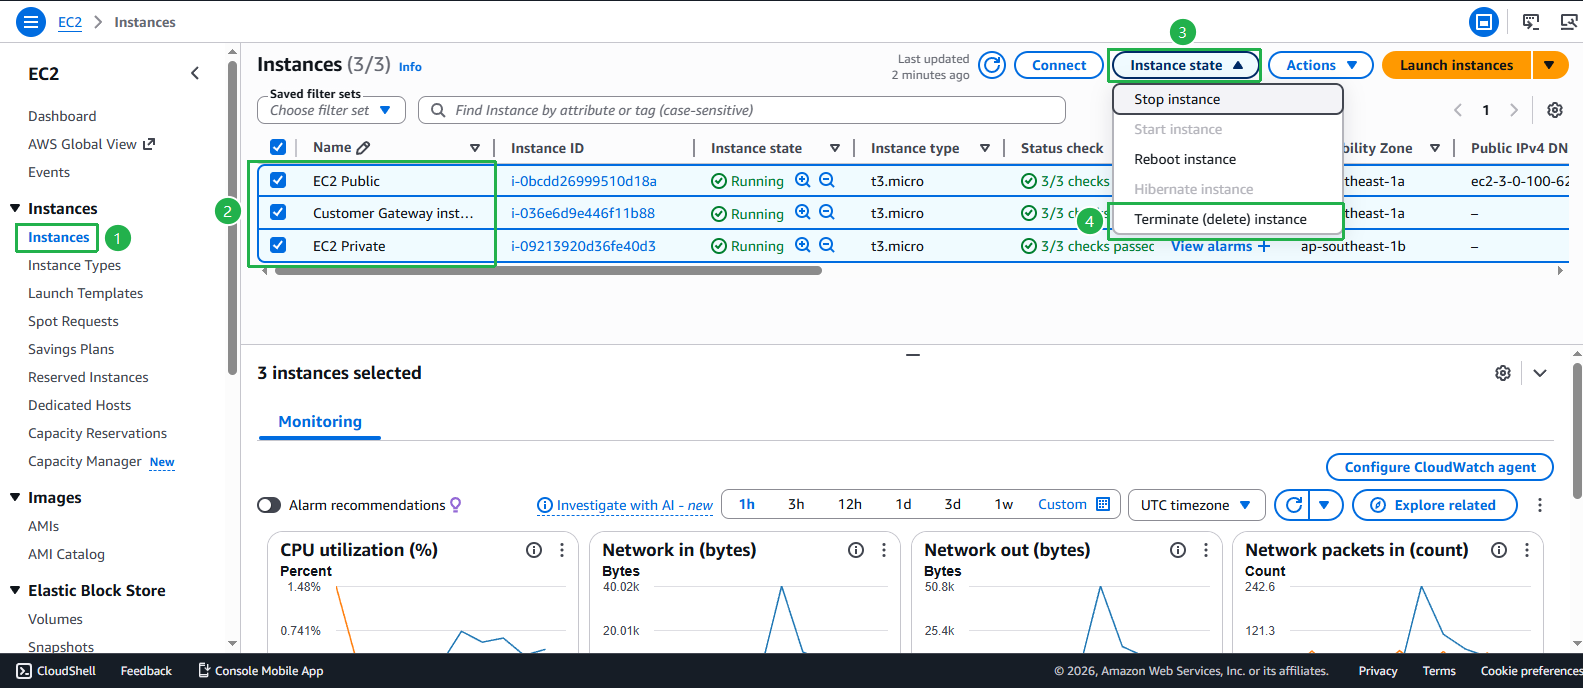Open details panel settings gear
Image resolution: width=1583 pixels, height=688 pixels.
click(1503, 373)
